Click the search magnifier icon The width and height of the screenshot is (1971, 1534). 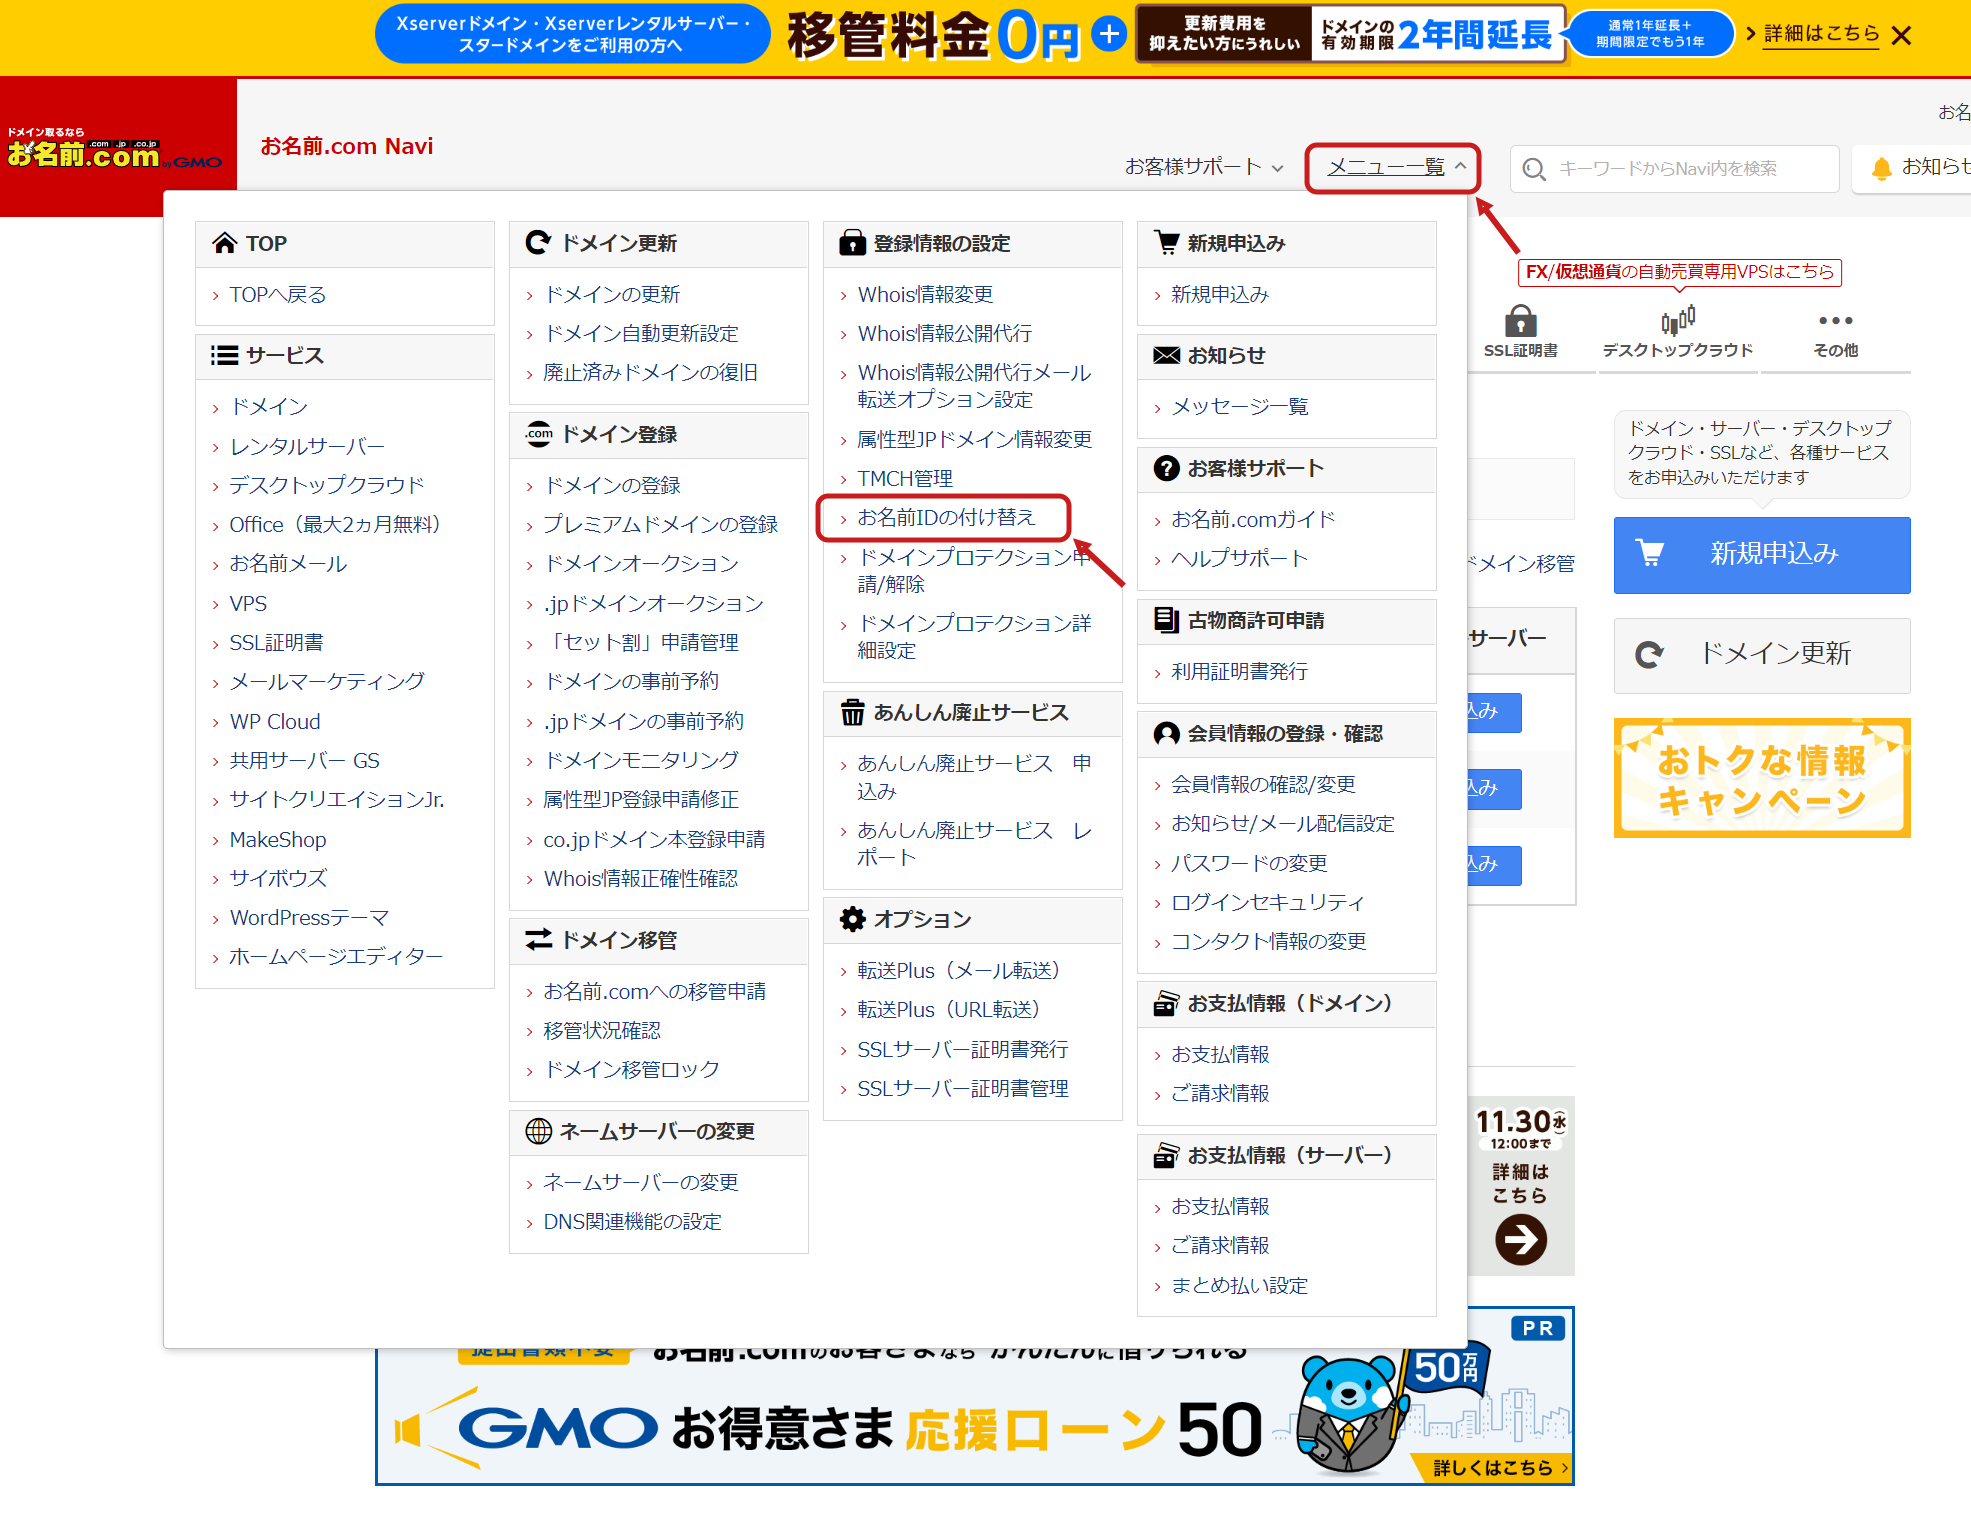(x=1534, y=169)
